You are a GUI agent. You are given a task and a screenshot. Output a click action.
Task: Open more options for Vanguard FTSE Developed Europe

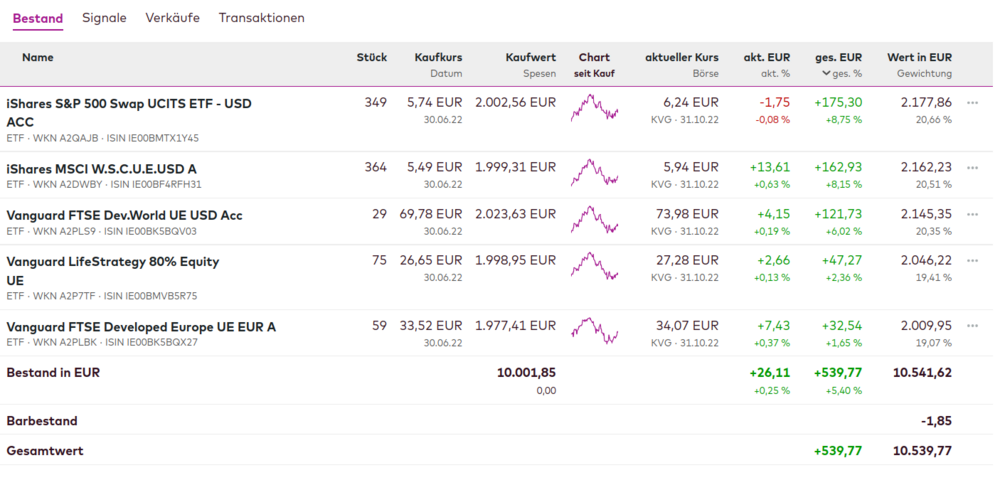coord(972,325)
